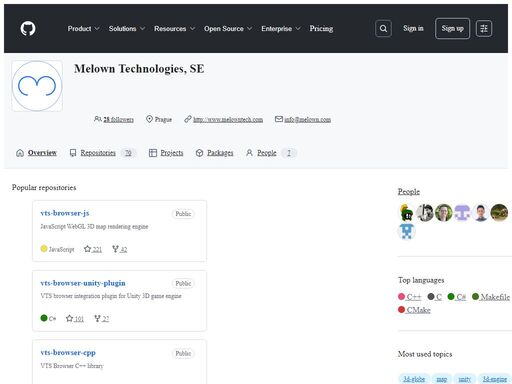Click the Sign up button
This screenshot has width=512, height=384.
(452, 29)
